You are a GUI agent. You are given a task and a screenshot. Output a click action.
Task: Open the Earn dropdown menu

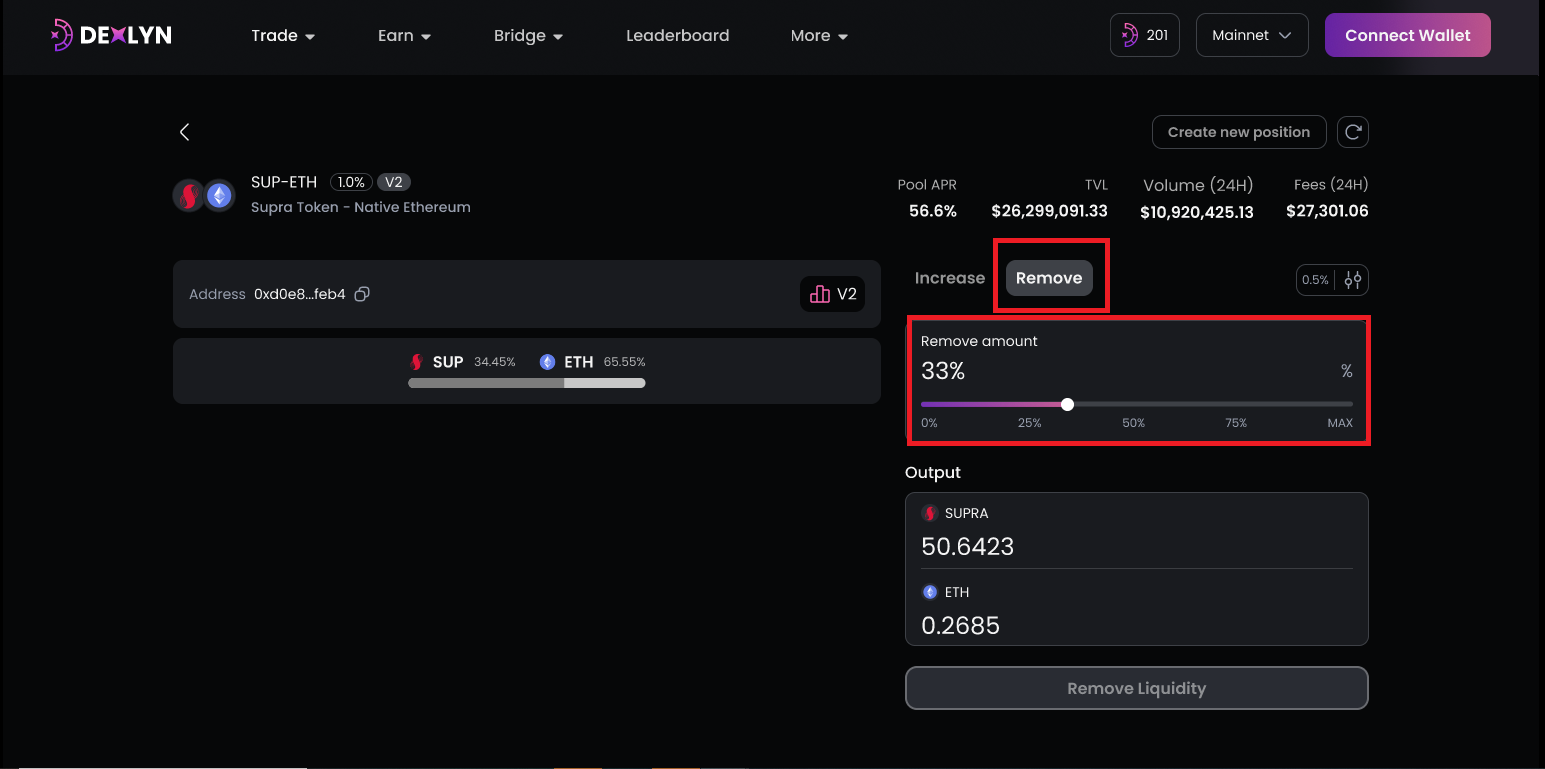tap(404, 36)
